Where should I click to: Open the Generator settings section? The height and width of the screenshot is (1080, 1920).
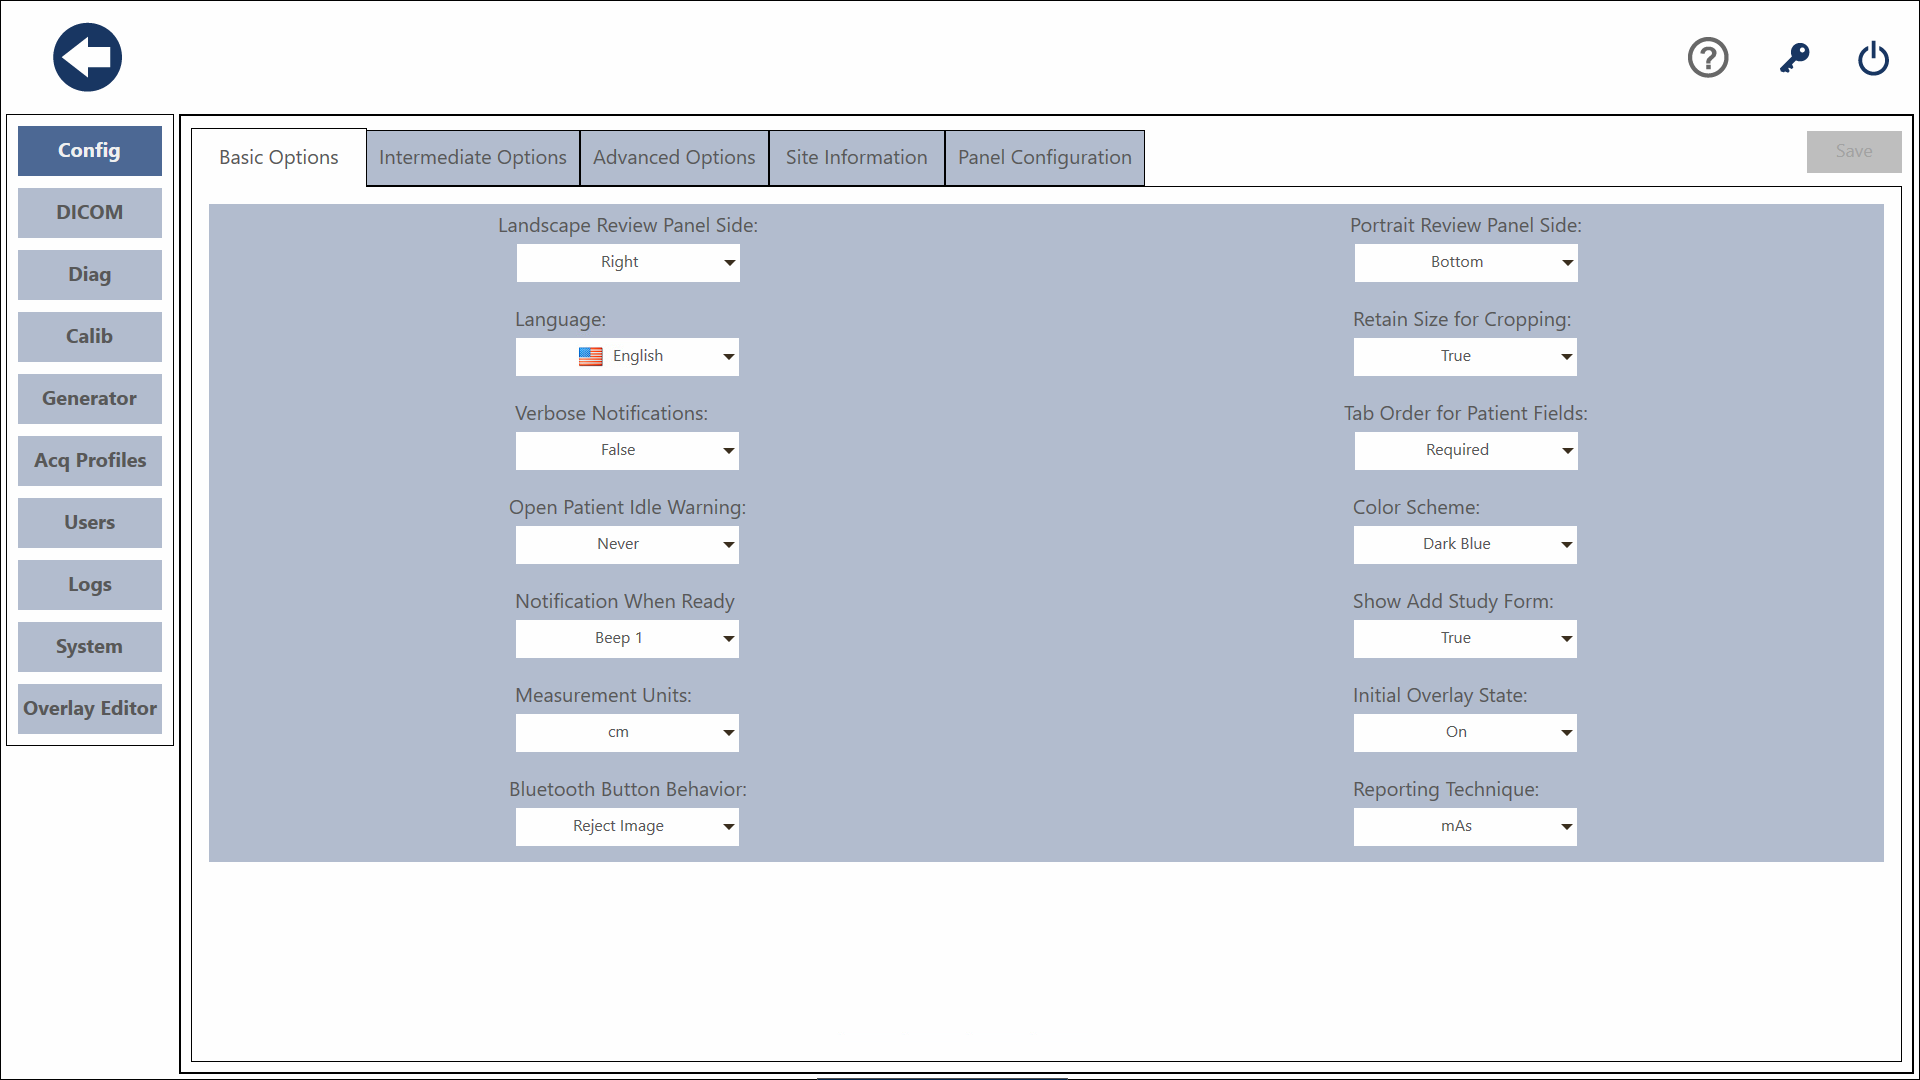click(90, 399)
